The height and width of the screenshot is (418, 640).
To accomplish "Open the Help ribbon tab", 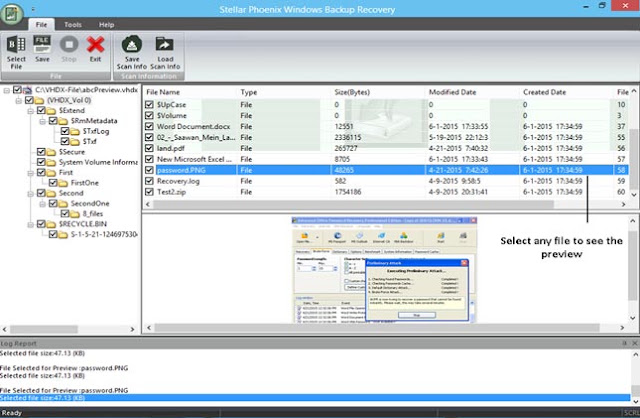I will [107, 24].
